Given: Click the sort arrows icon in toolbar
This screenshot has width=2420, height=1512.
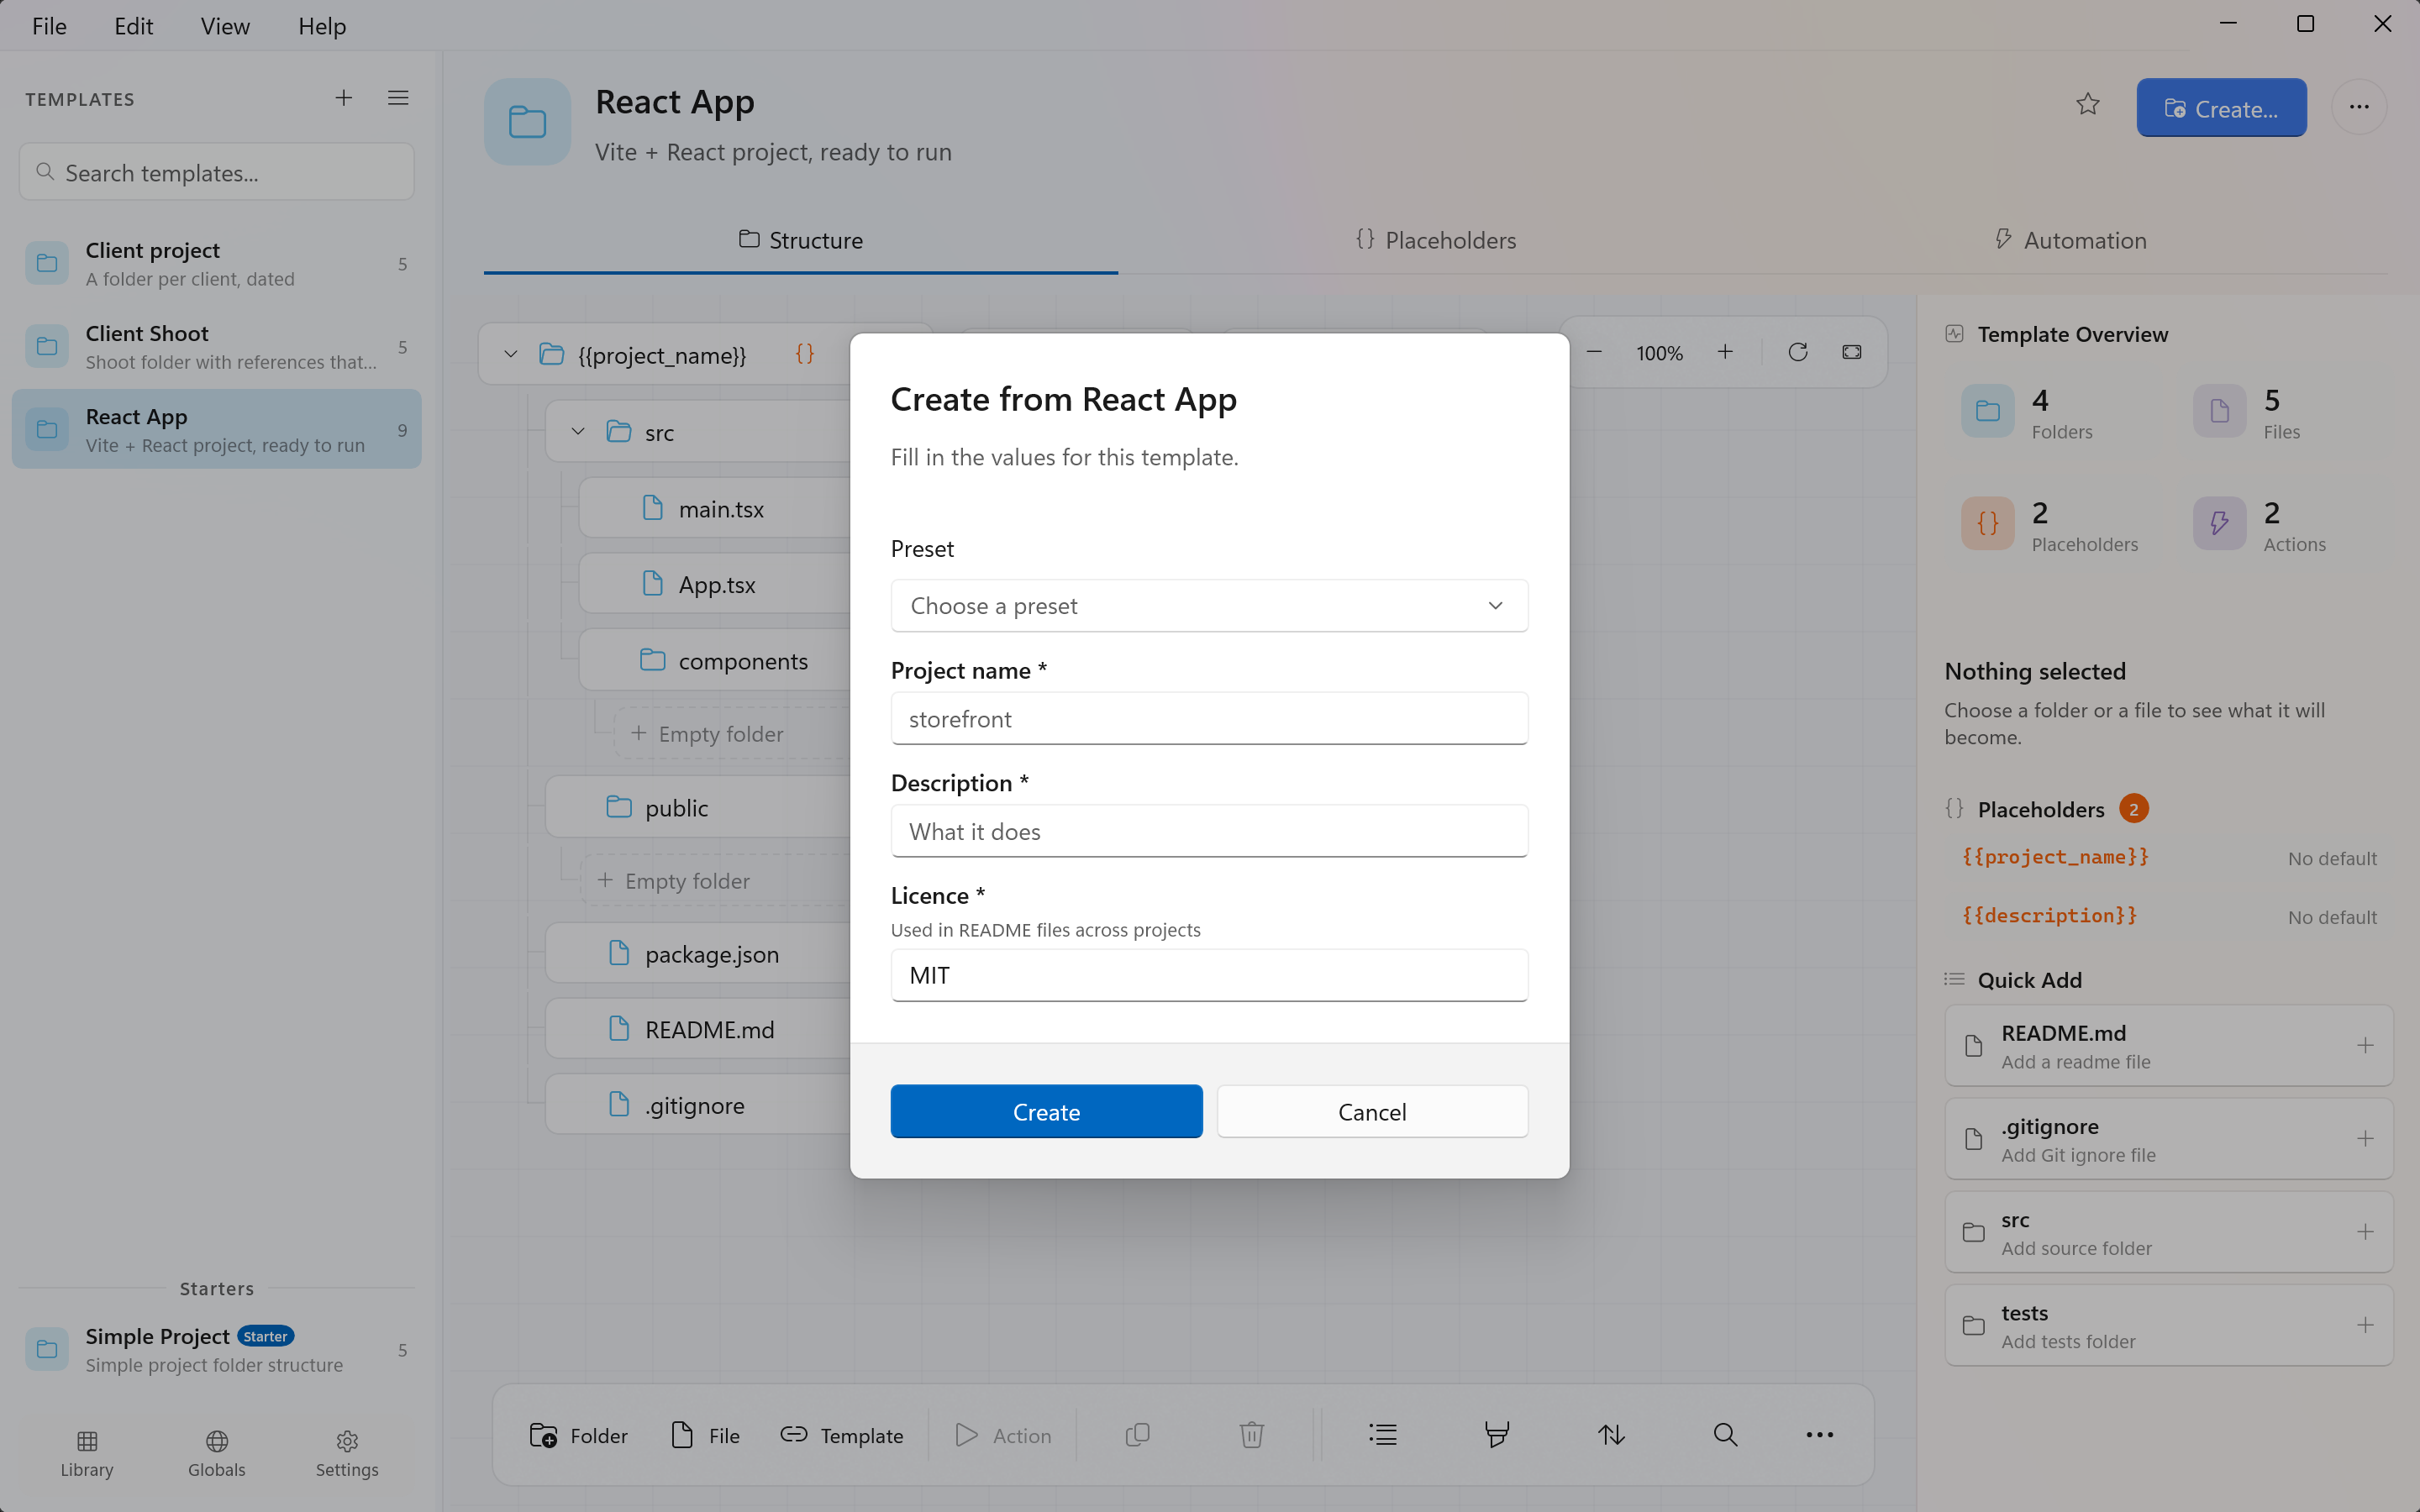Looking at the screenshot, I should (1611, 1435).
